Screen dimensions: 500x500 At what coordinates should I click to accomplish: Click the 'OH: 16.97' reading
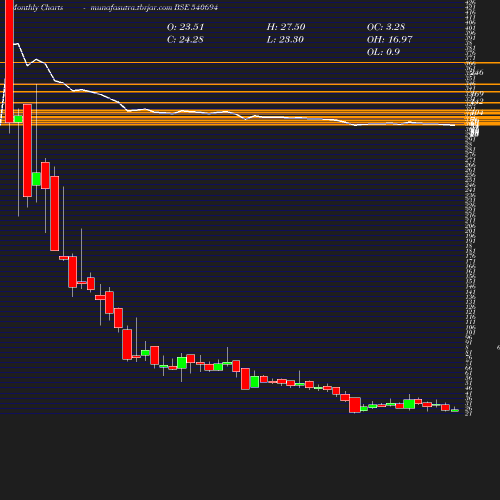point(390,40)
